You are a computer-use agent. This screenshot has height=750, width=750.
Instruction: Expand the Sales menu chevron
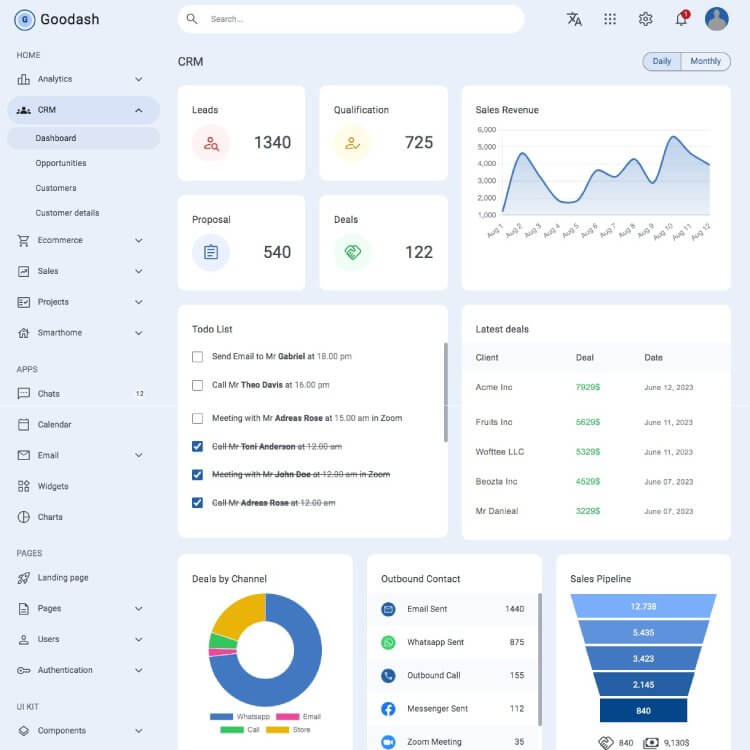(x=139, y=271)
